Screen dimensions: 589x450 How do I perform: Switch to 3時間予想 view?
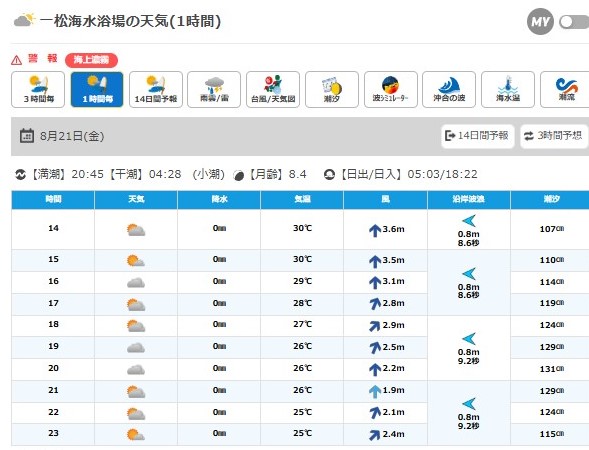(x=554, y=136)
